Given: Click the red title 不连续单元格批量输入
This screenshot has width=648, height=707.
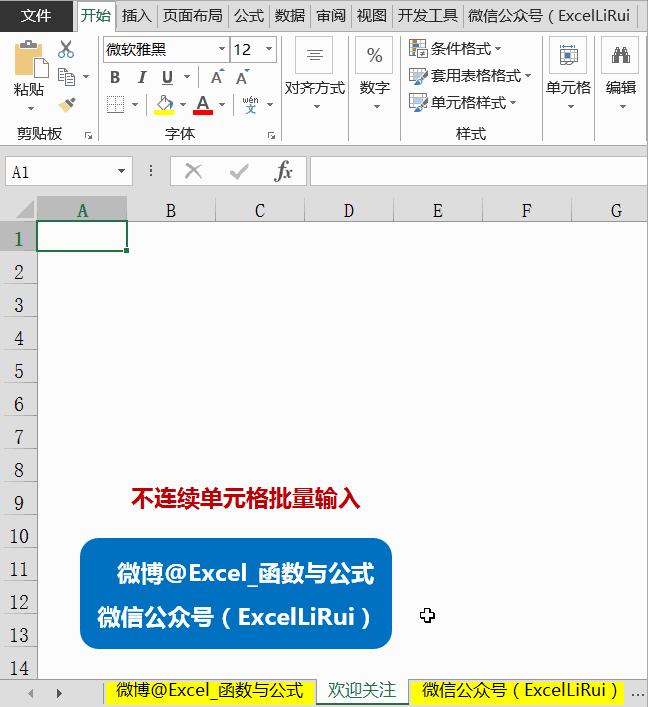Looking at the screenshot, I should [x=245, y=499].
